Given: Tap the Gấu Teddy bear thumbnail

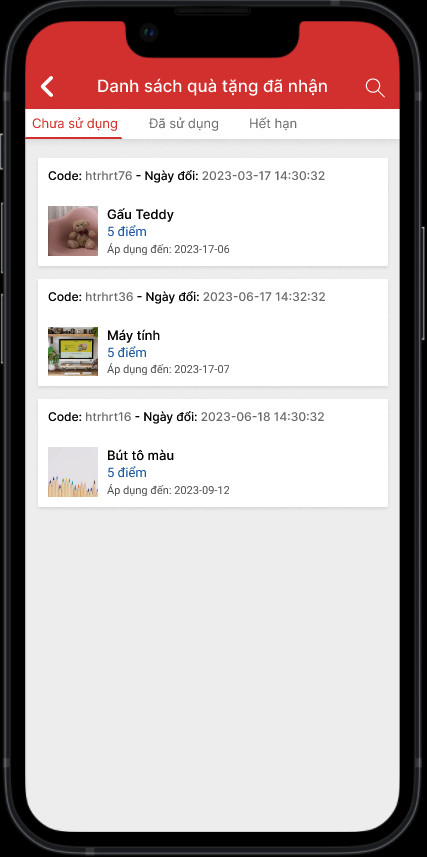Looking at the screenshot, I should click(x=73, y=231).
